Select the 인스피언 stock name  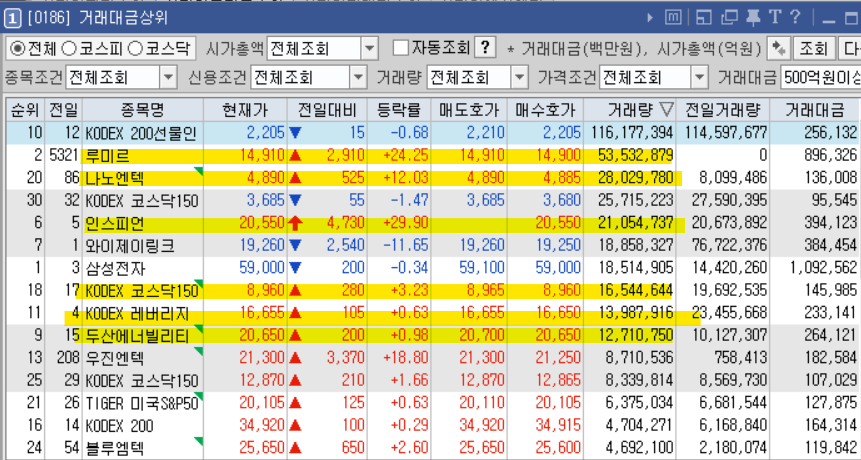(x=115, y=223)
